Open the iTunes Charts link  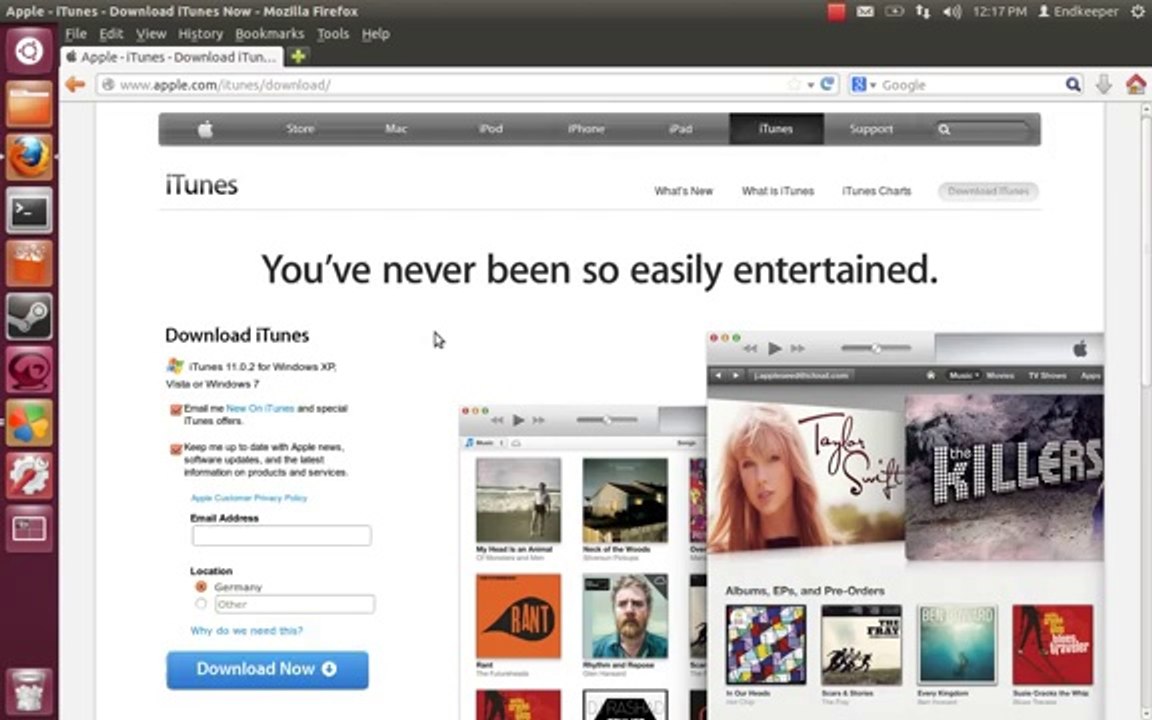pyautogui.click(x=876, y=191)
